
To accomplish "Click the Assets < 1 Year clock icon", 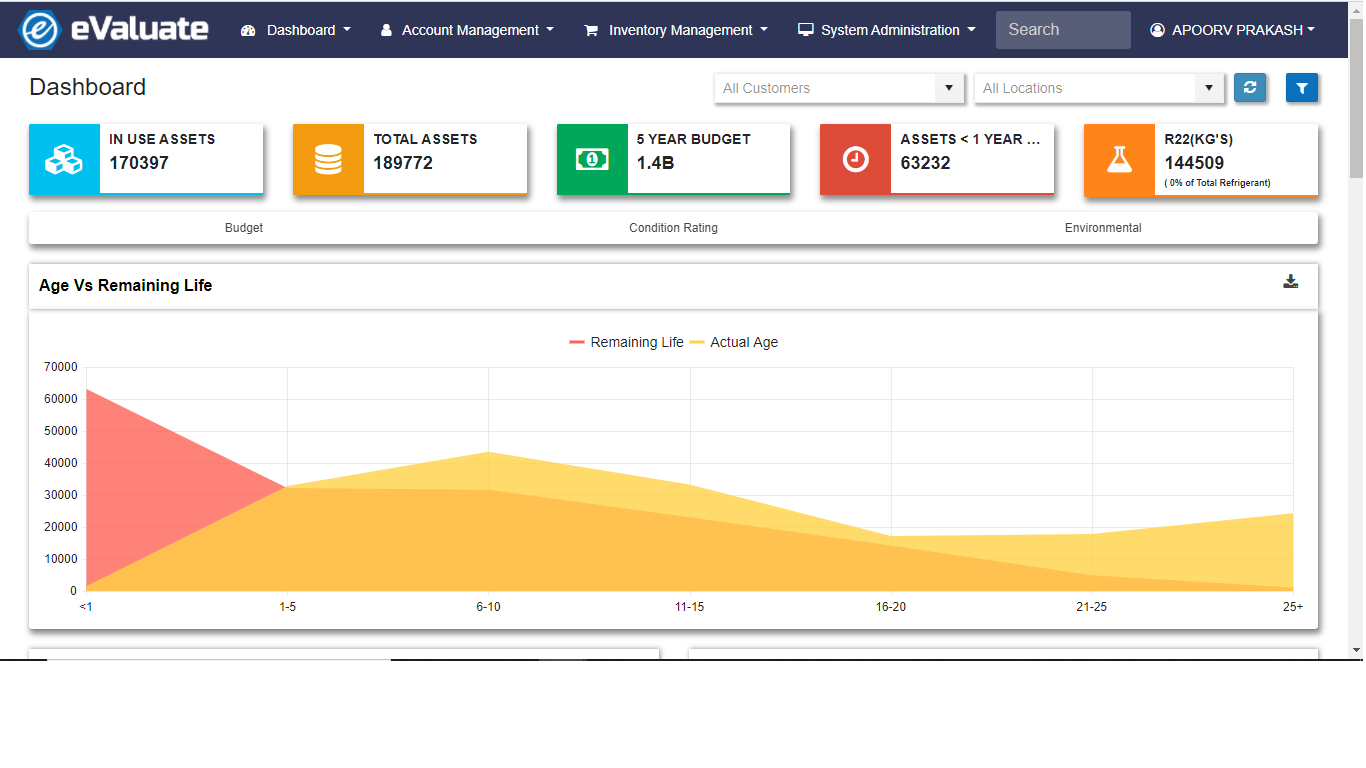I will click(855, 159).
